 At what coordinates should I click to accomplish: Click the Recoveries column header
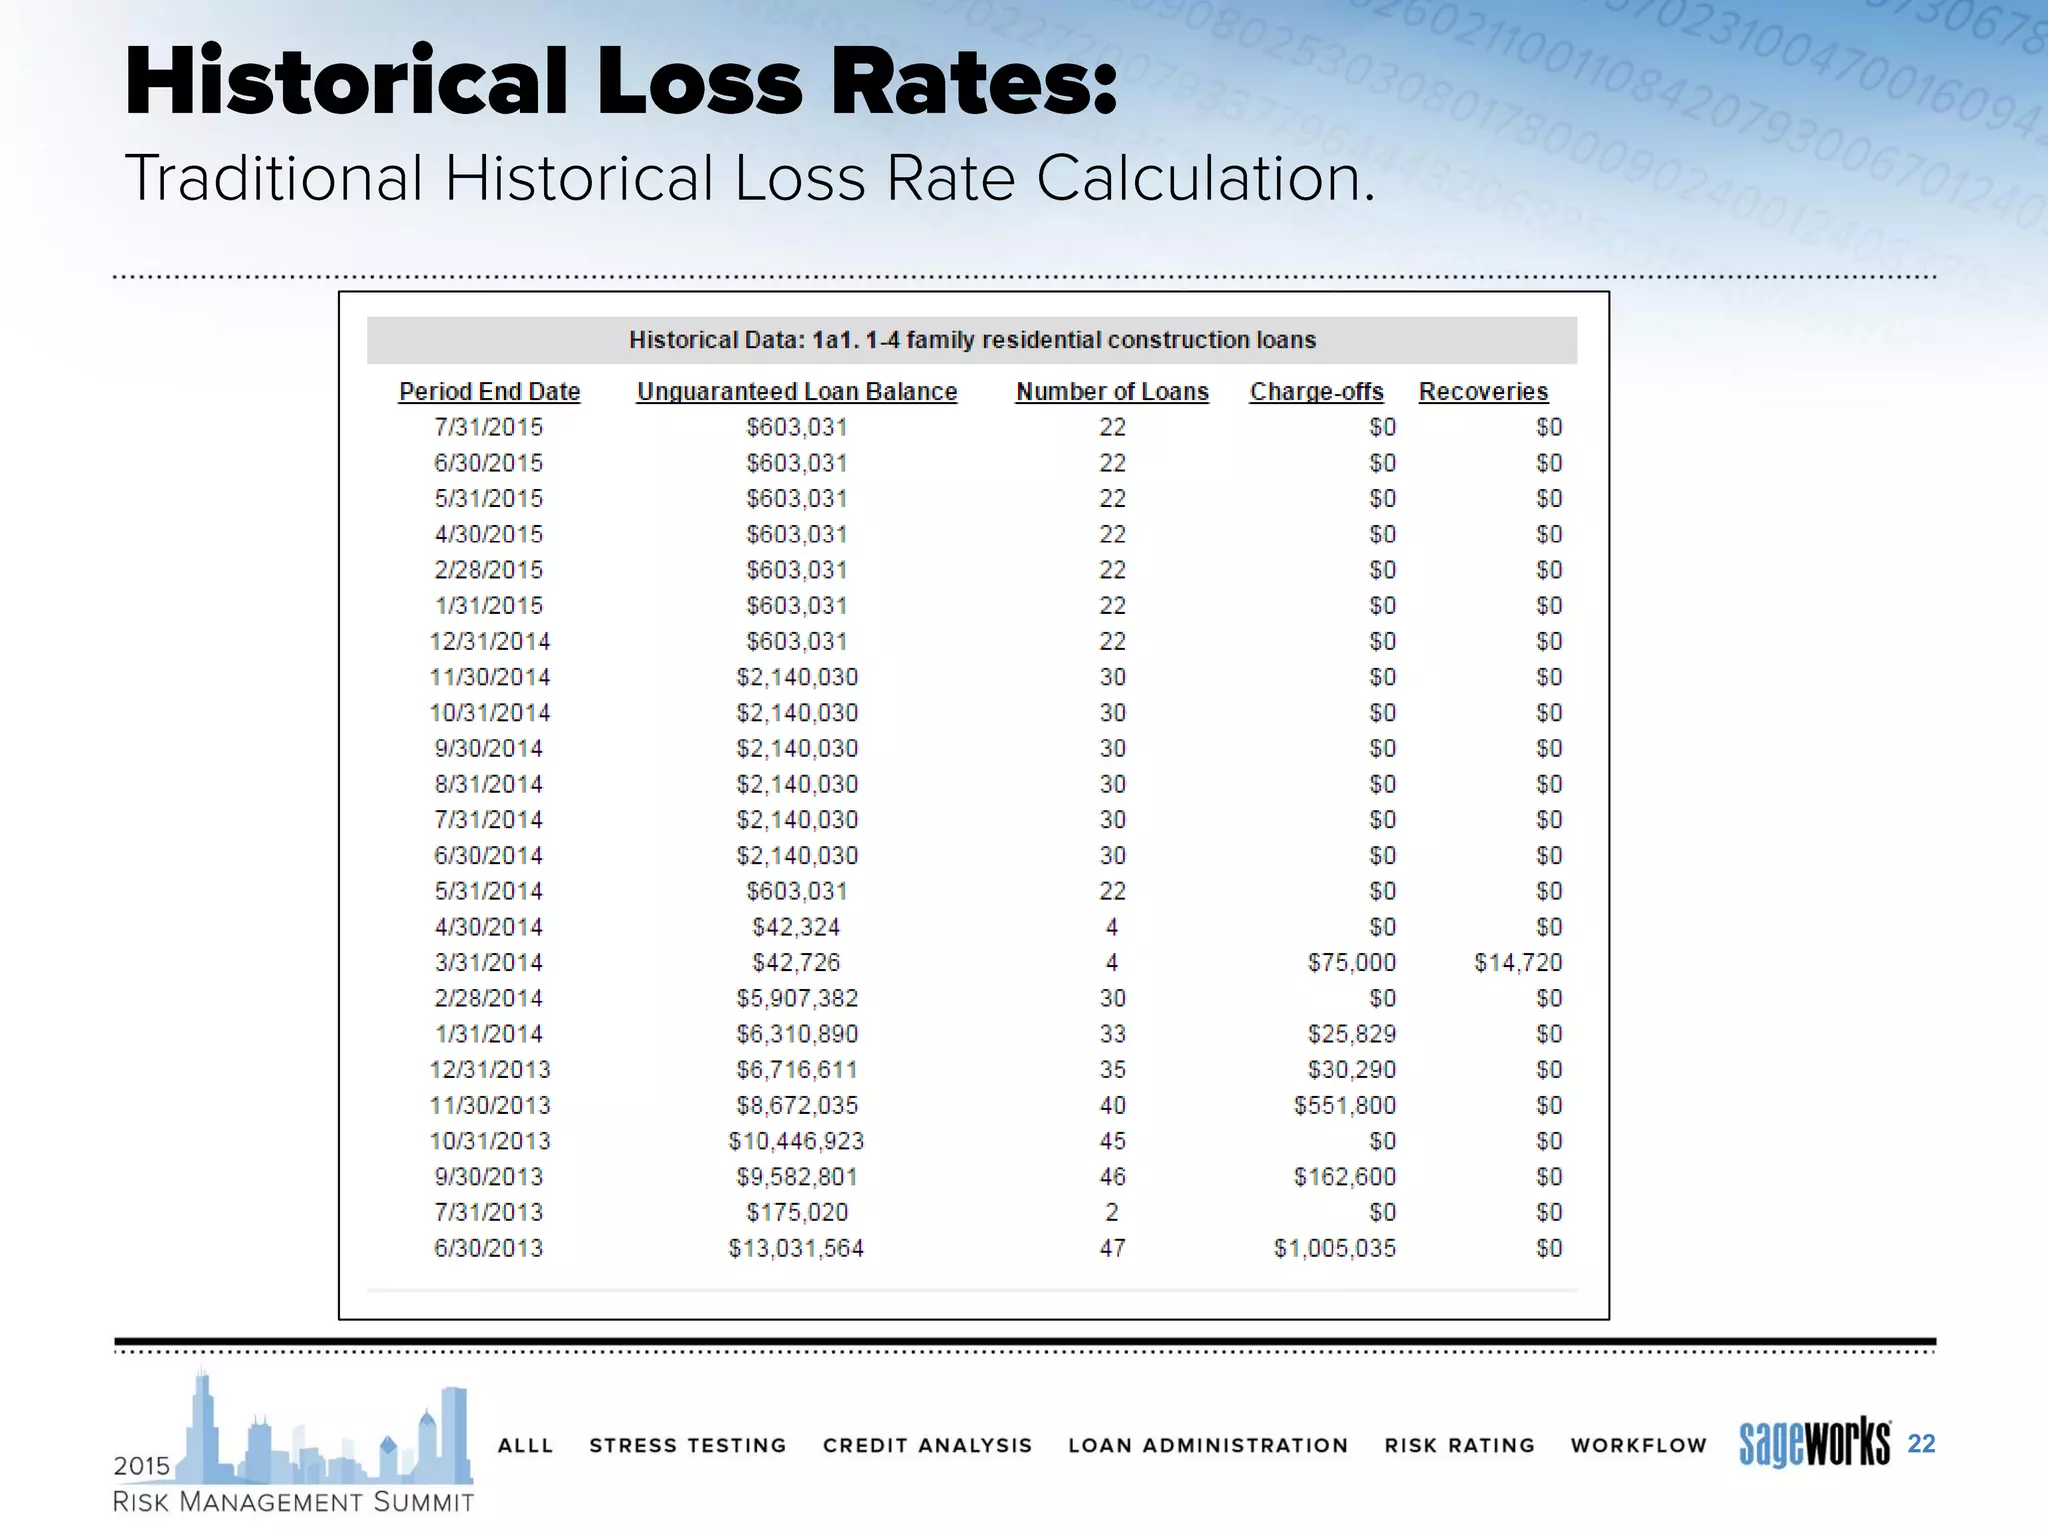[x=1483, y=392]
